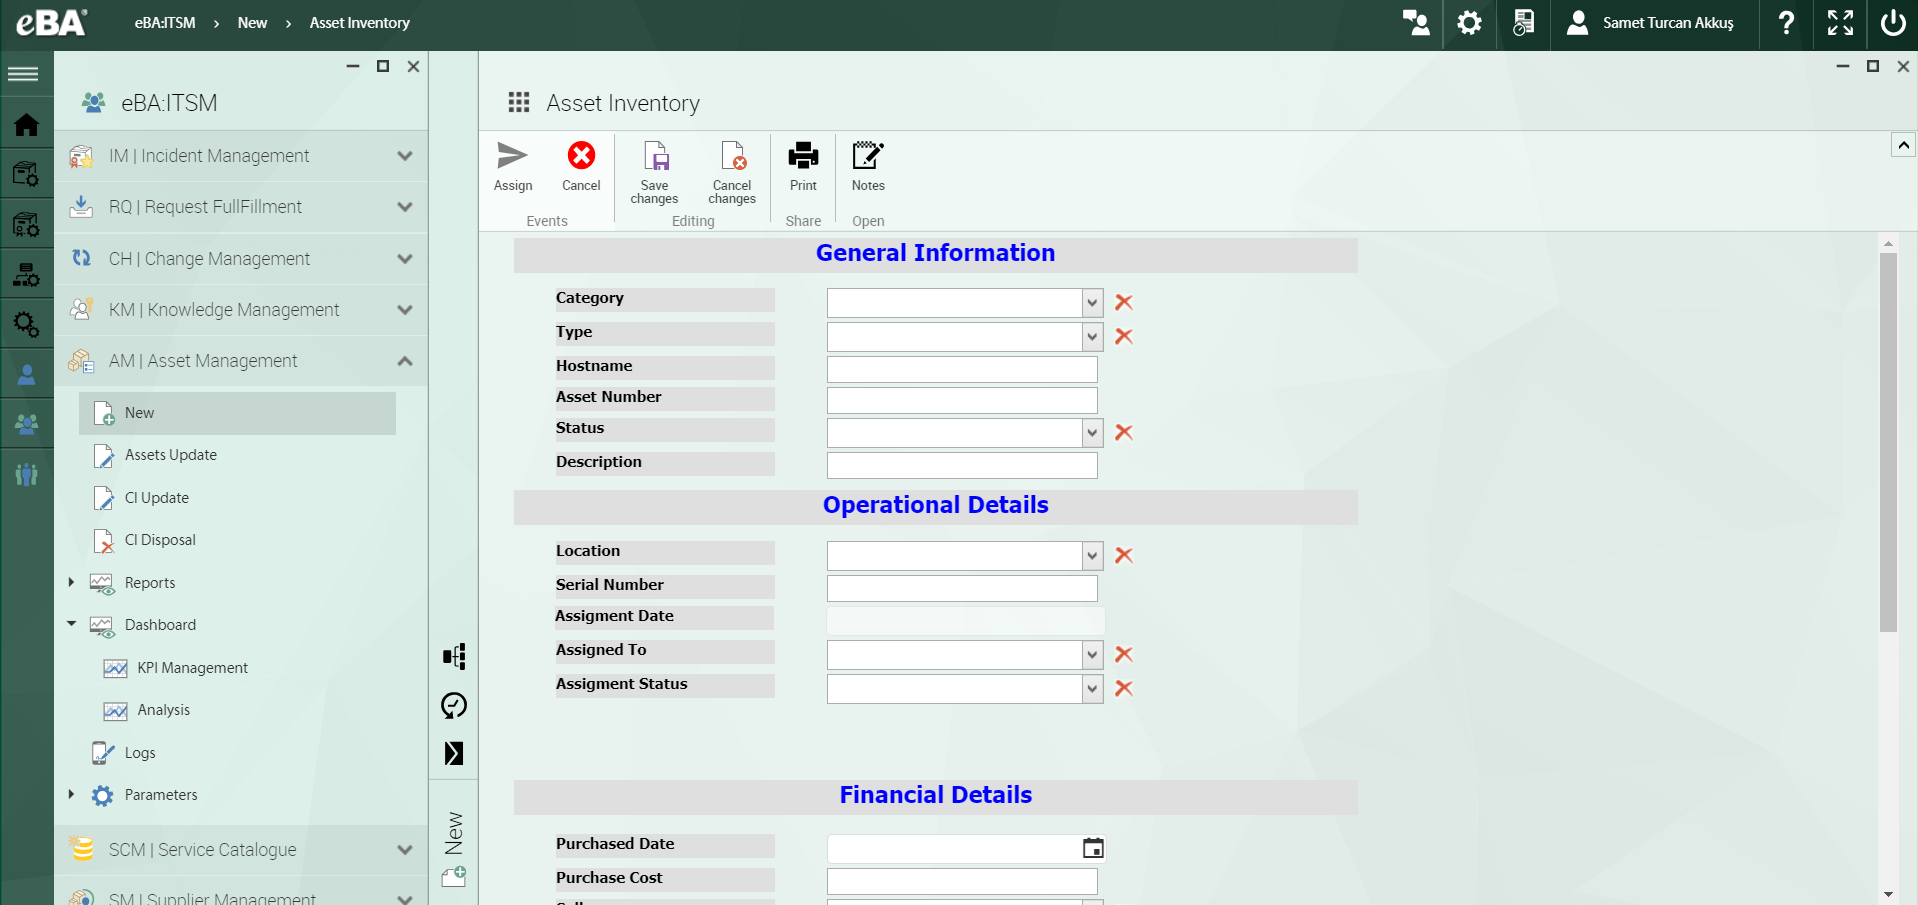
Task: Clear the Type field with red X
Action: 1124,336
